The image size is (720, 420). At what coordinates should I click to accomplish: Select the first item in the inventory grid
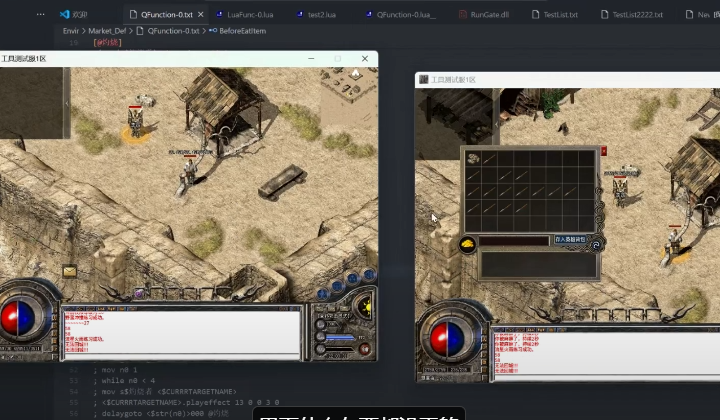474,159
